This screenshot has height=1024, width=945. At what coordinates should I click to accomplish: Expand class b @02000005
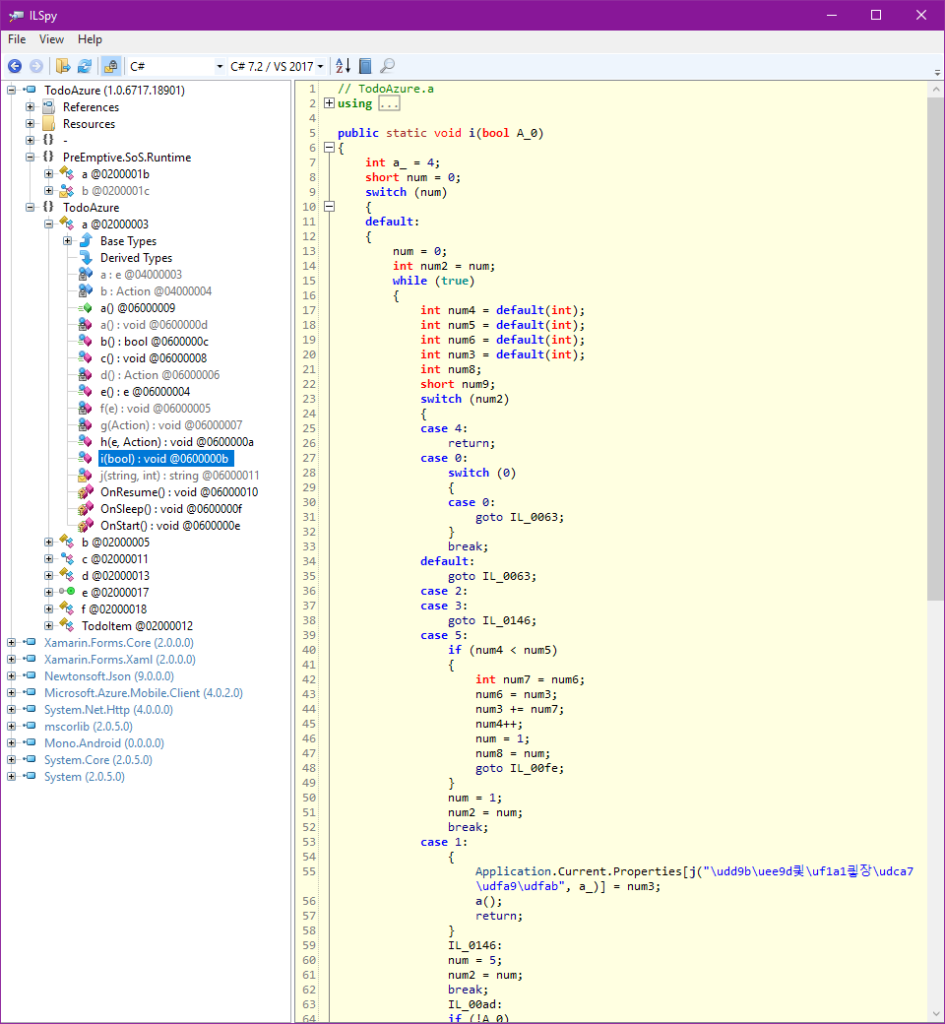[49, 542]
